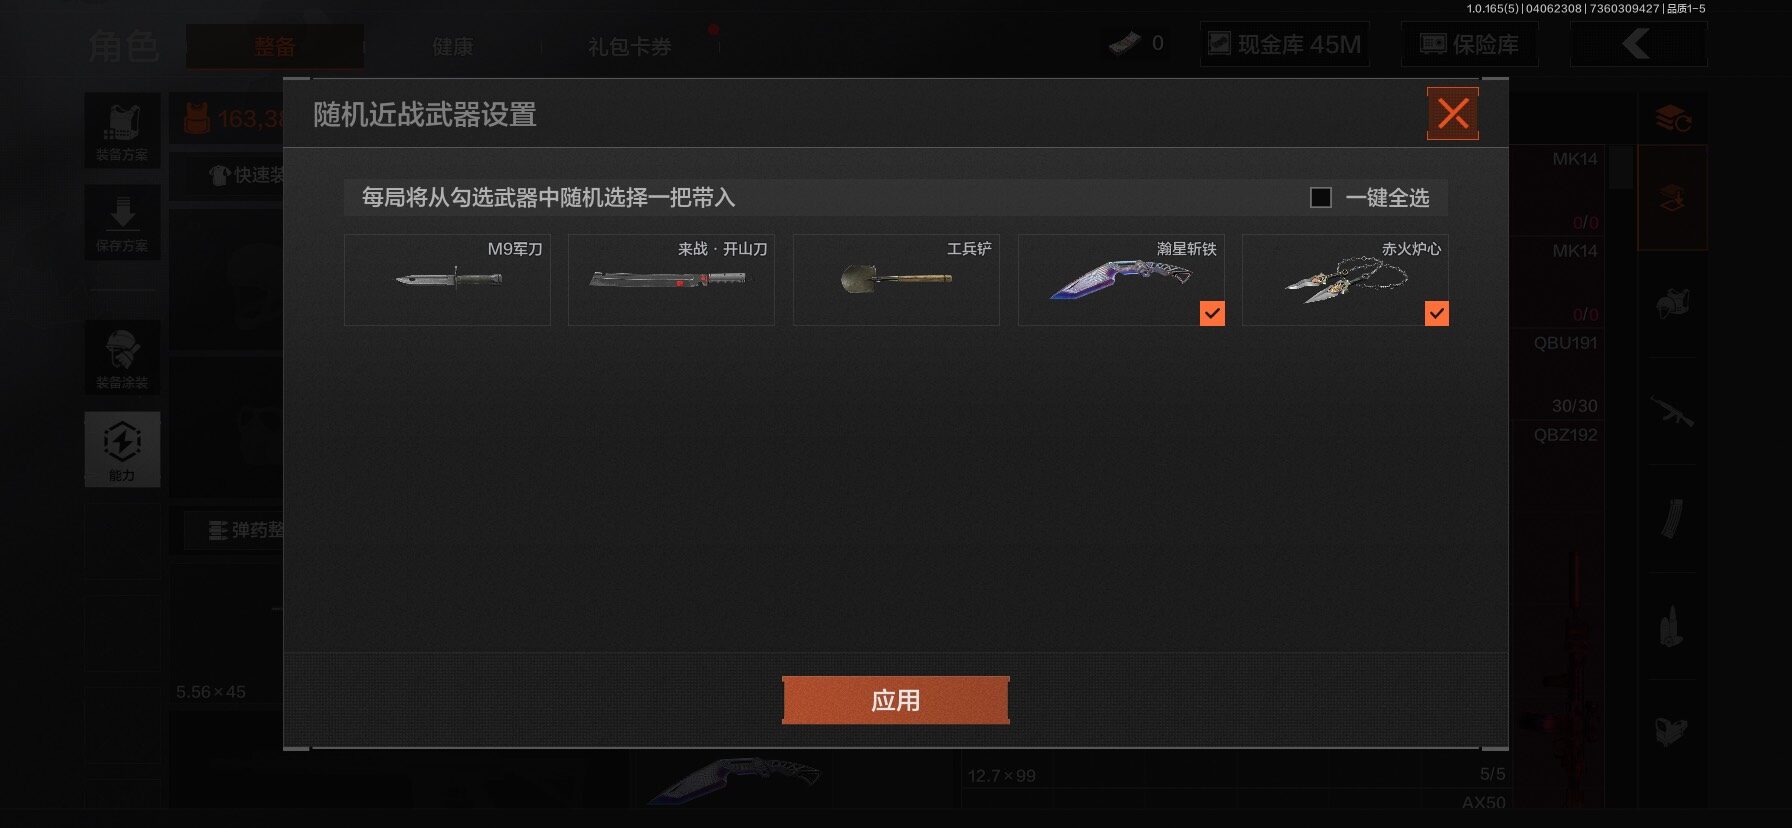The width and height of the screenshot is (1792, 828).
Task: Switch to the 健康 tab
Action: (x=453, y=46)
